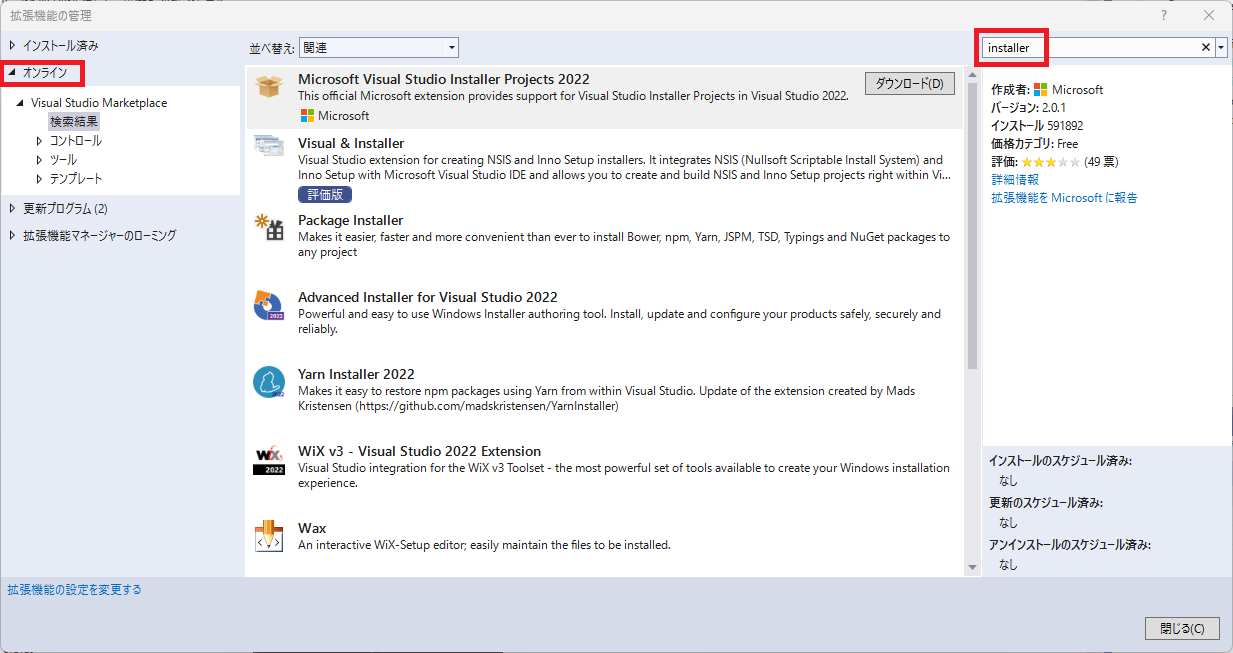Click the WiX v3 2022 extension icon

268,461
